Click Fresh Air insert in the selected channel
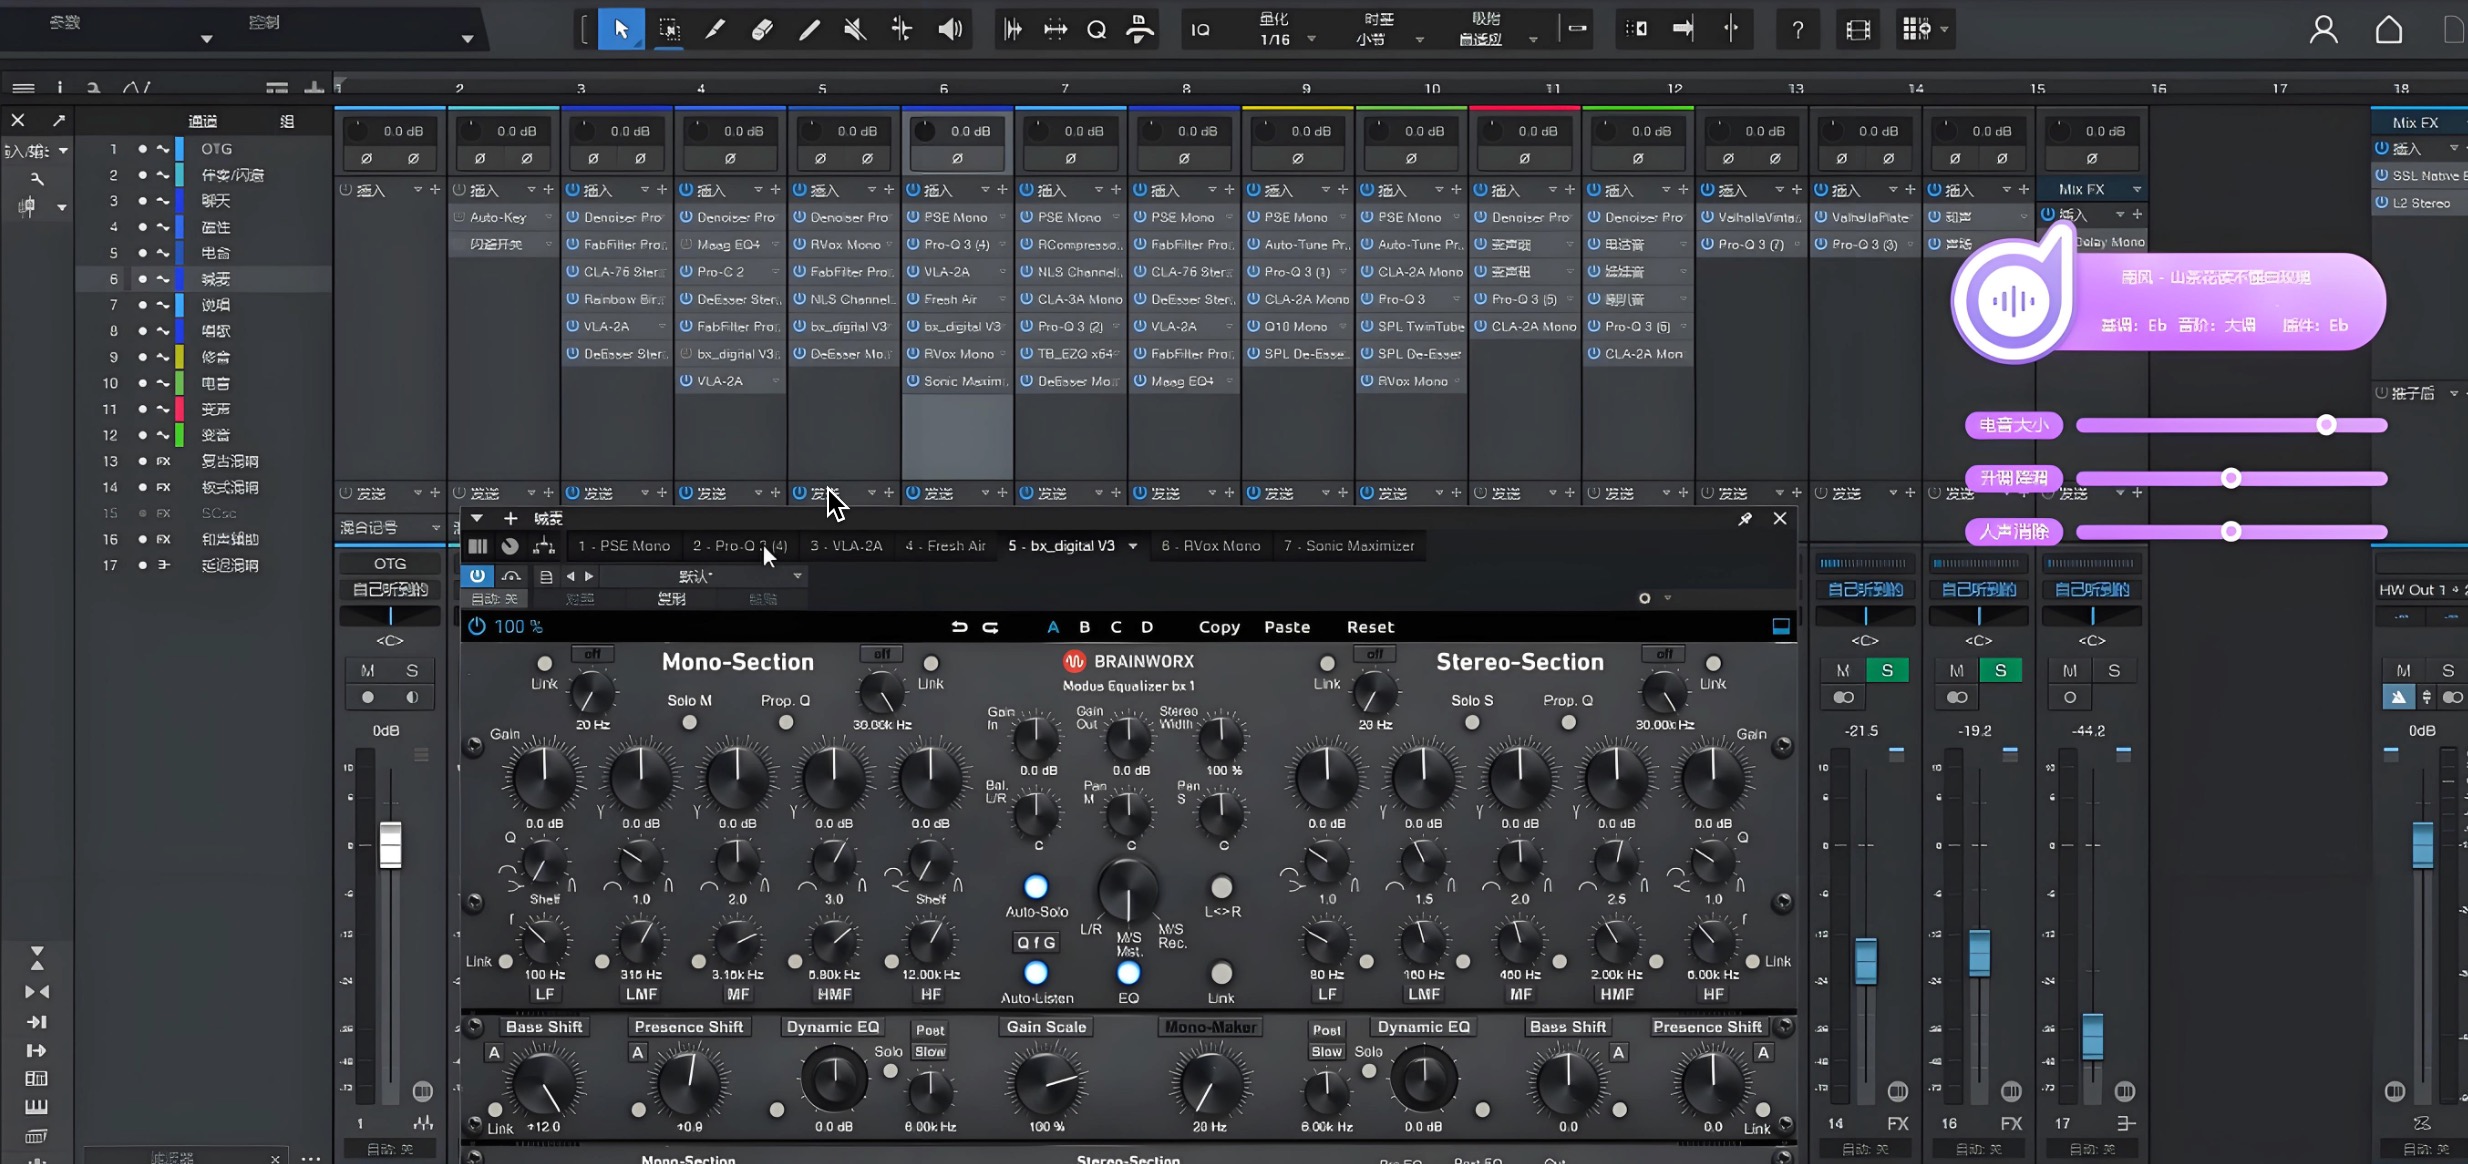The height and width of the screenshot is (1164, 2468). tap(958, 299)
